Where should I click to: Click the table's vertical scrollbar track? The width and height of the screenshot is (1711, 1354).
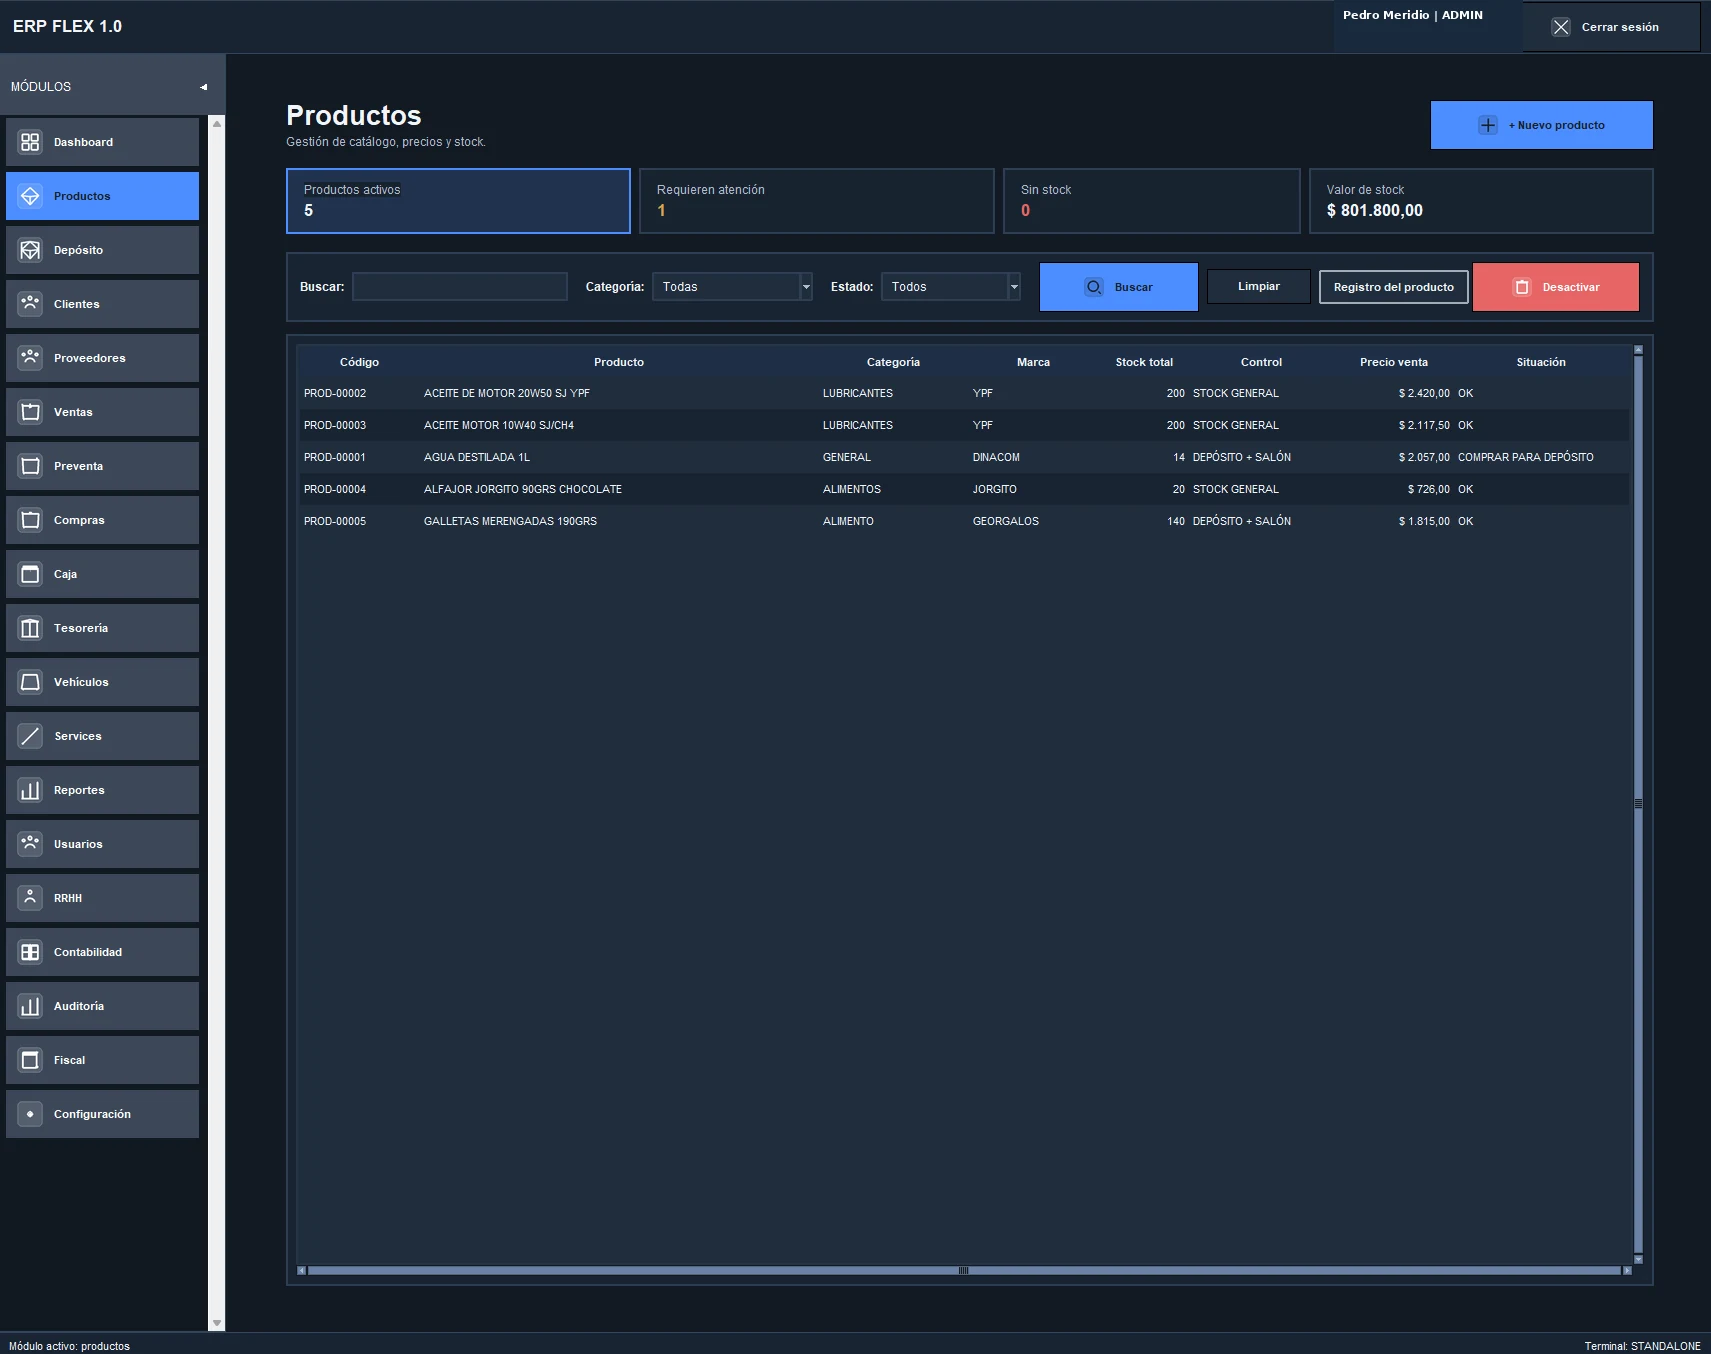tap(1638, 805)
